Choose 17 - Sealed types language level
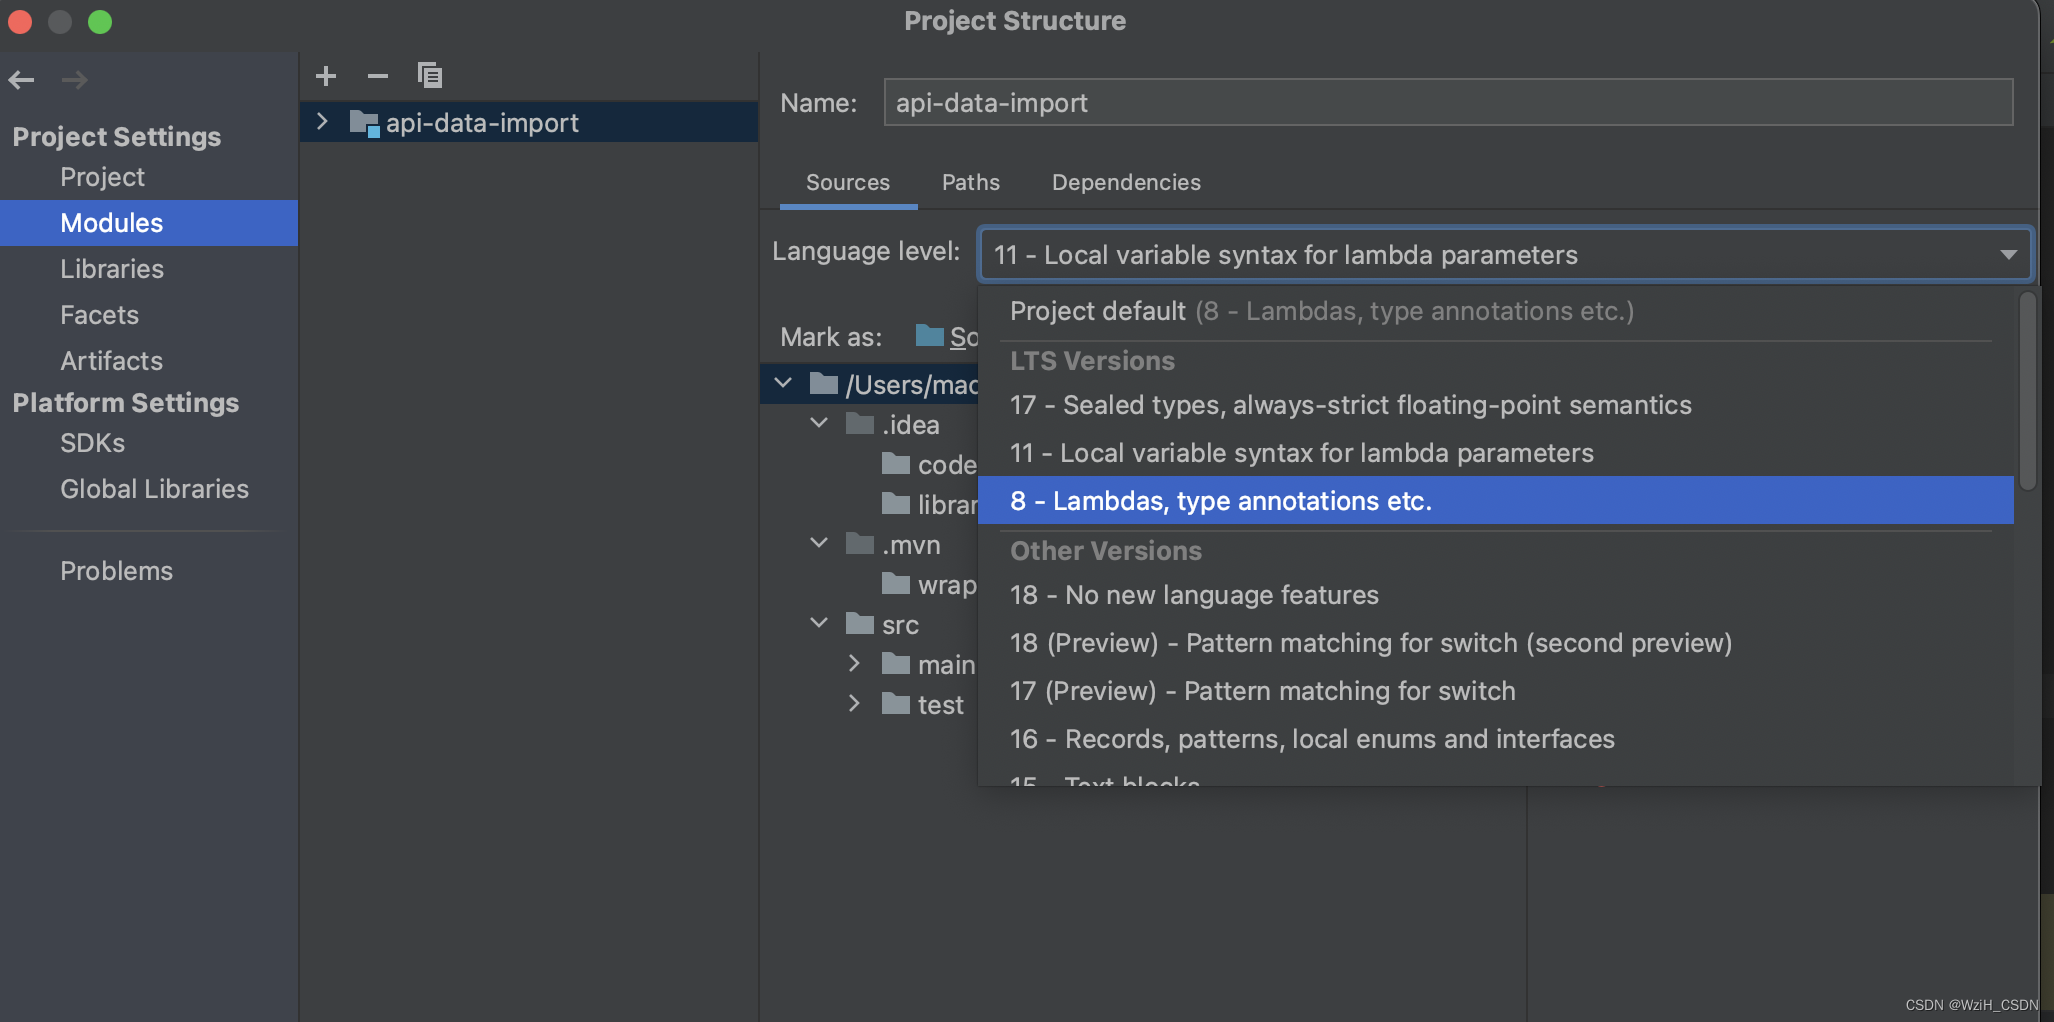 (x=1496, y=405)
